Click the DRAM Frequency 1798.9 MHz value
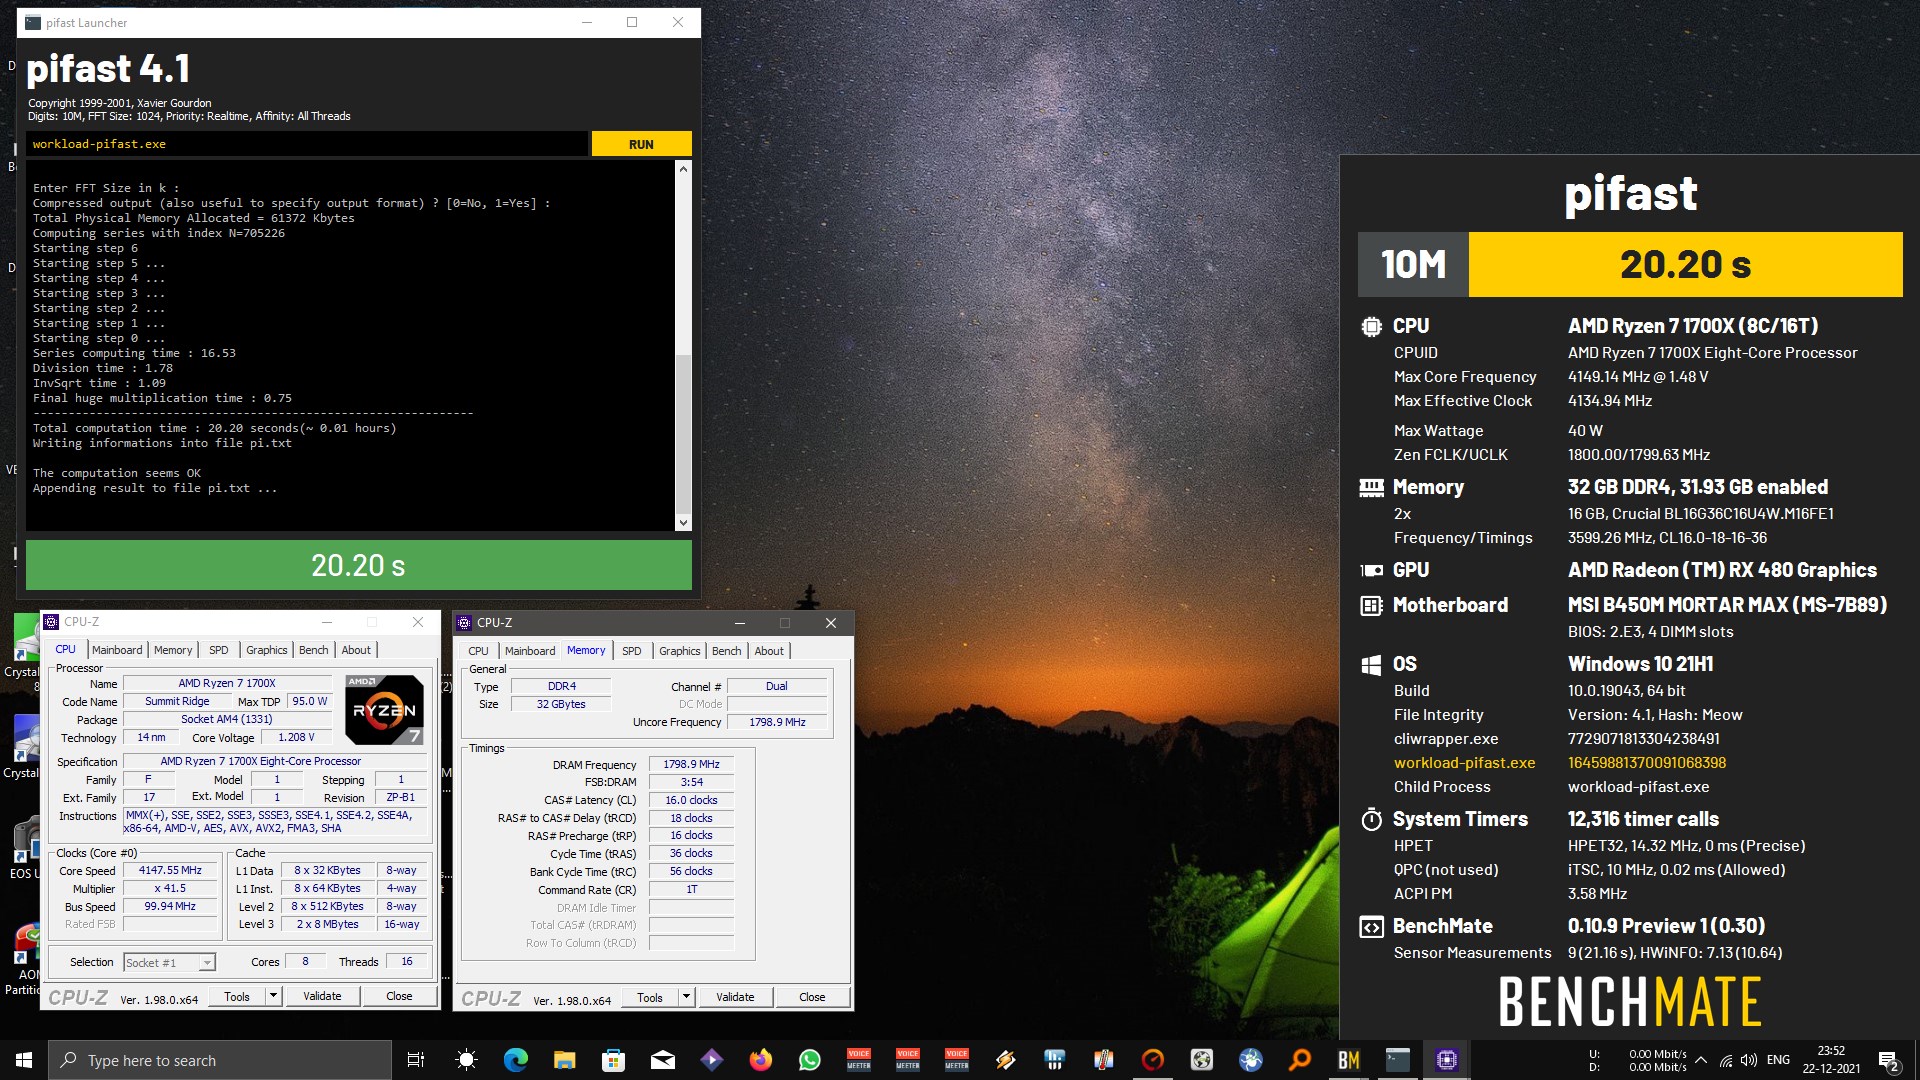The width and height of the screenshot is (1920, 1080). point(691,764)
